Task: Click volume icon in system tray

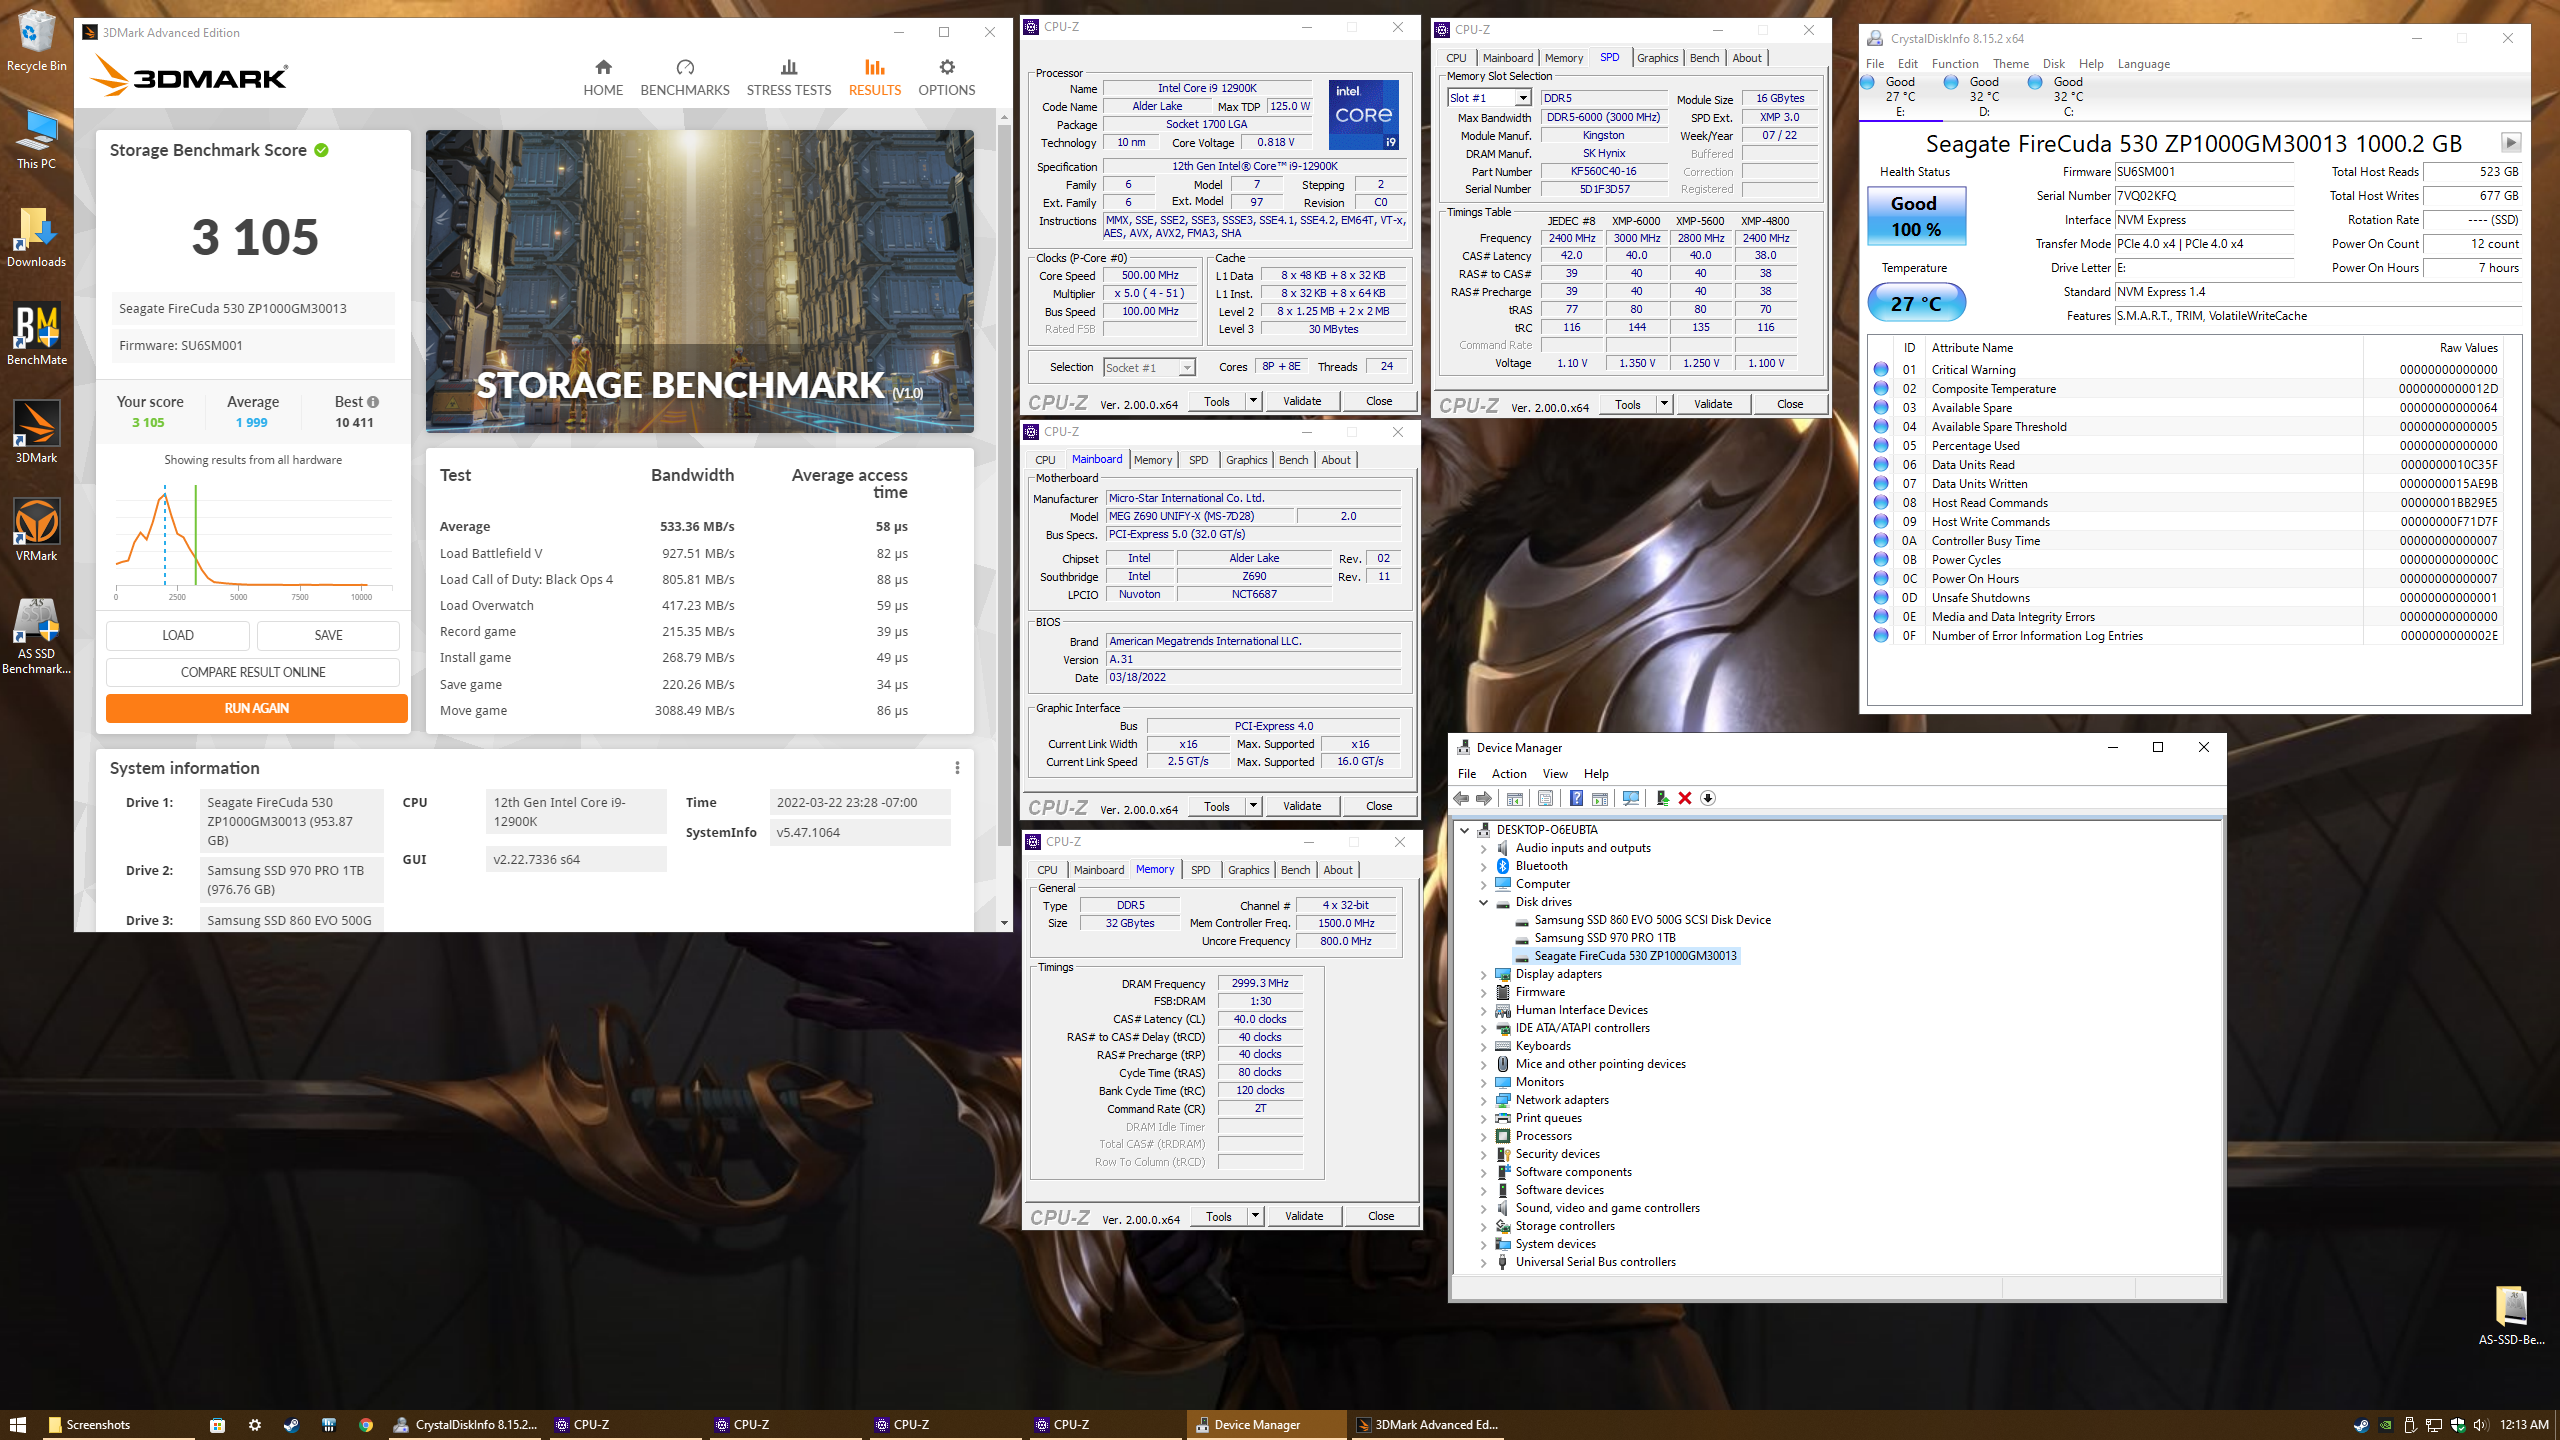Action: click(x=2479, y=1425)
